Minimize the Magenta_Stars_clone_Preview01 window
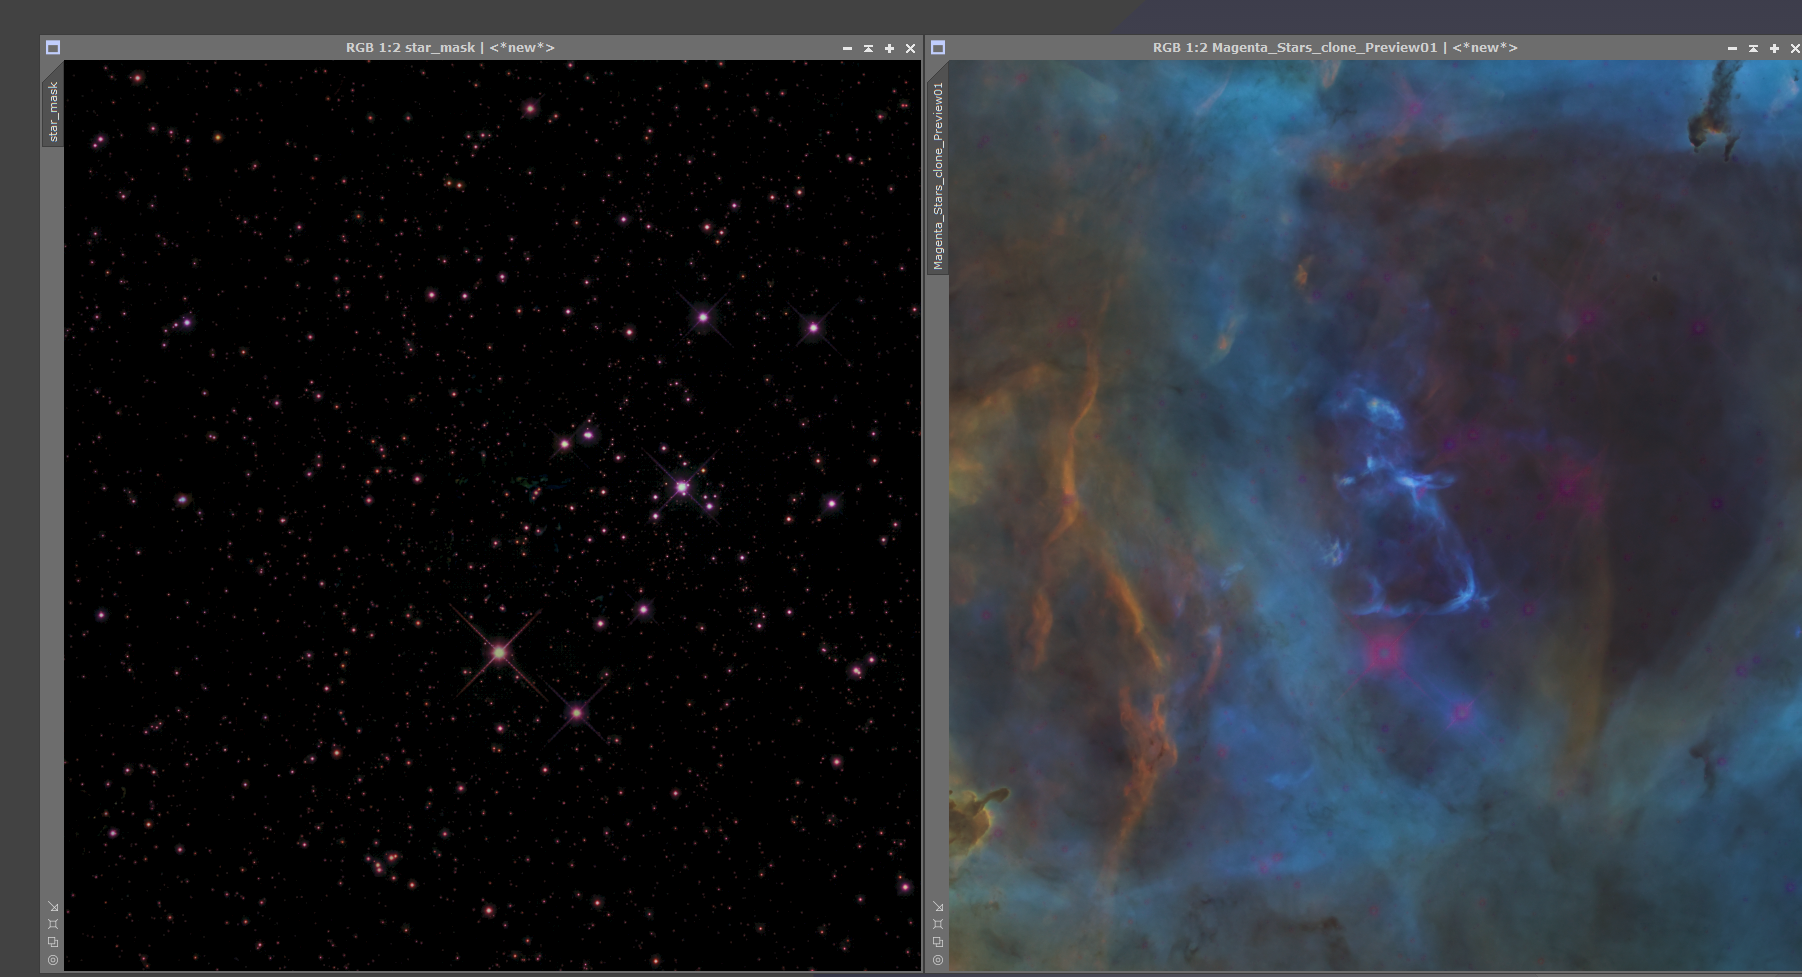 pos(1732,48)
